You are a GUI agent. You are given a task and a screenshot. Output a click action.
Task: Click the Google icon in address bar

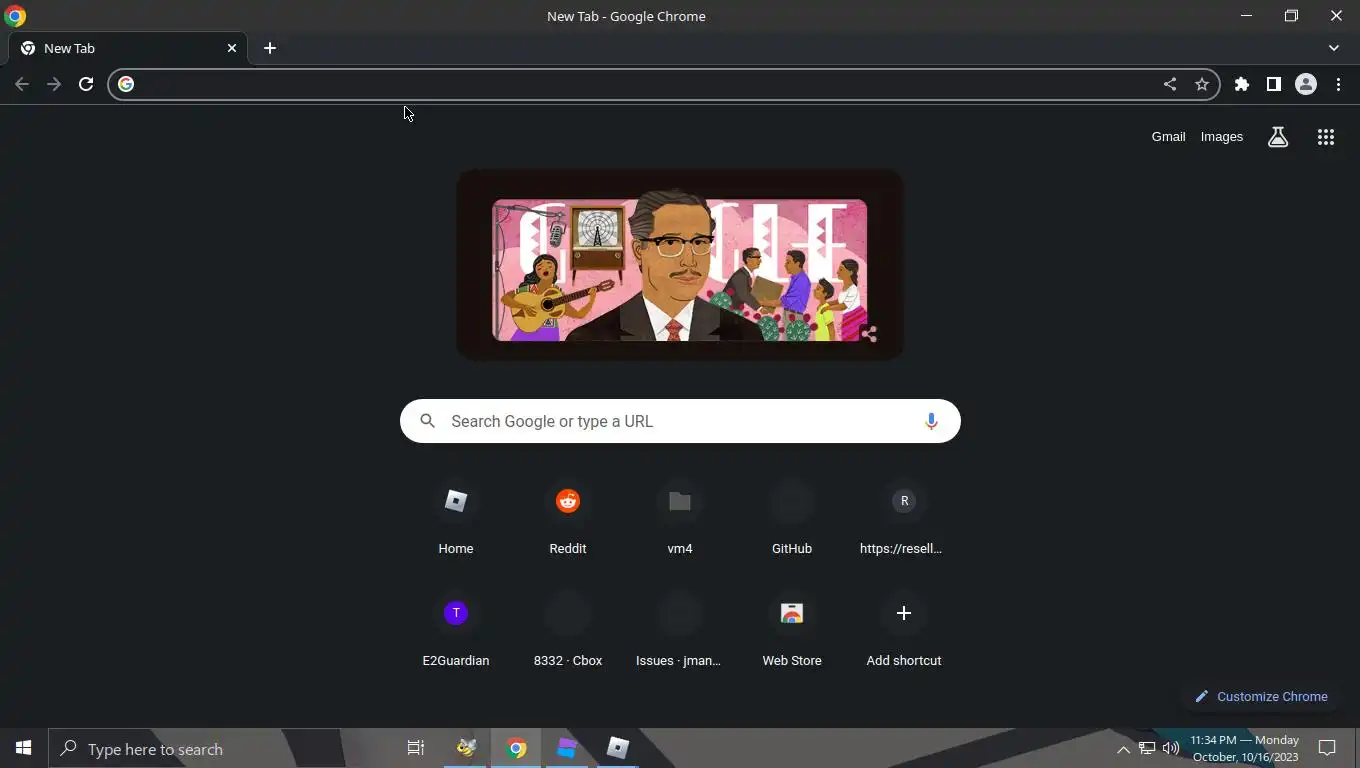[x=126, y=84]
